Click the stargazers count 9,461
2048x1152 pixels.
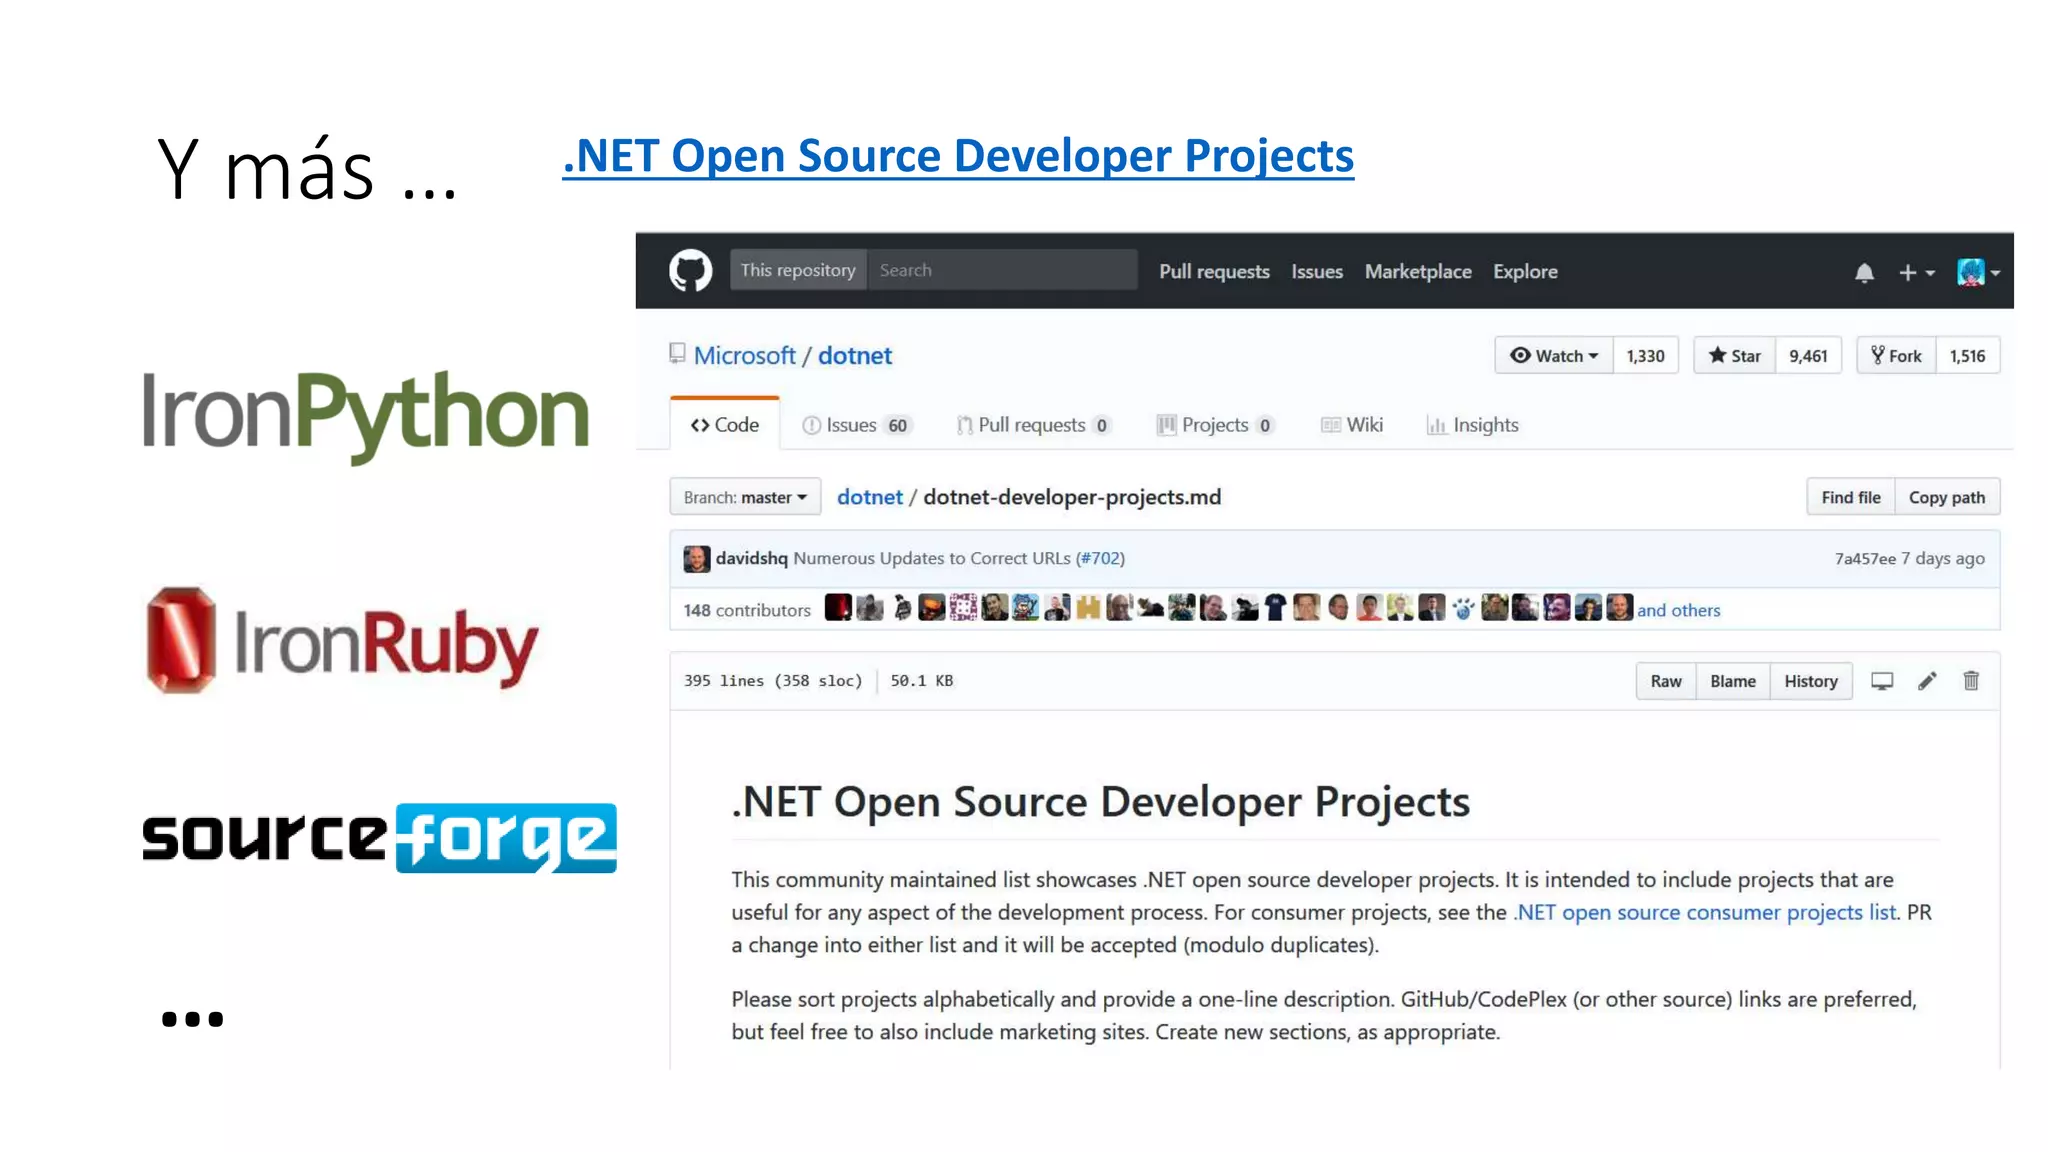pyautogui.click(x=1808, y=356)
